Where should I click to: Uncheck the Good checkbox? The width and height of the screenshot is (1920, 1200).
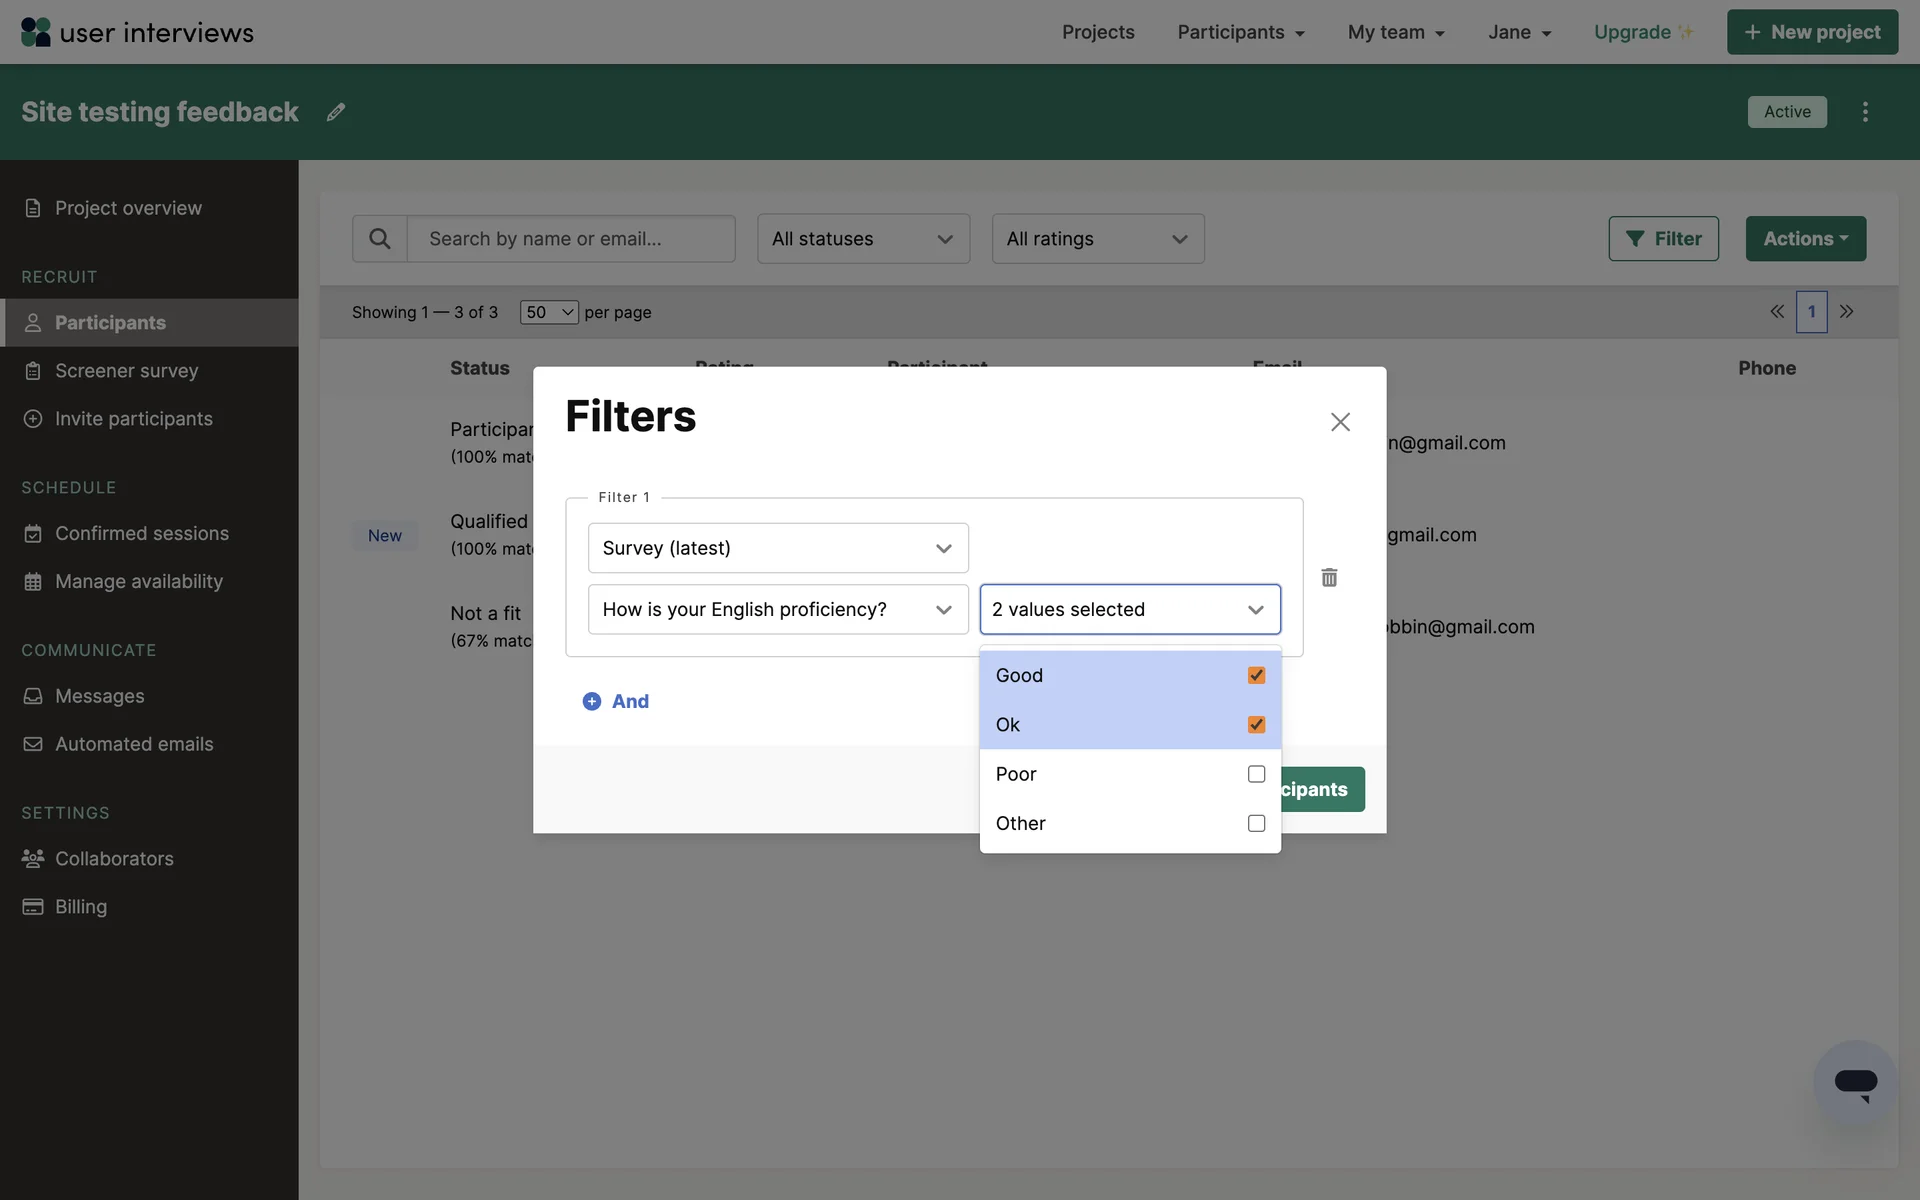pos(1256,675)
